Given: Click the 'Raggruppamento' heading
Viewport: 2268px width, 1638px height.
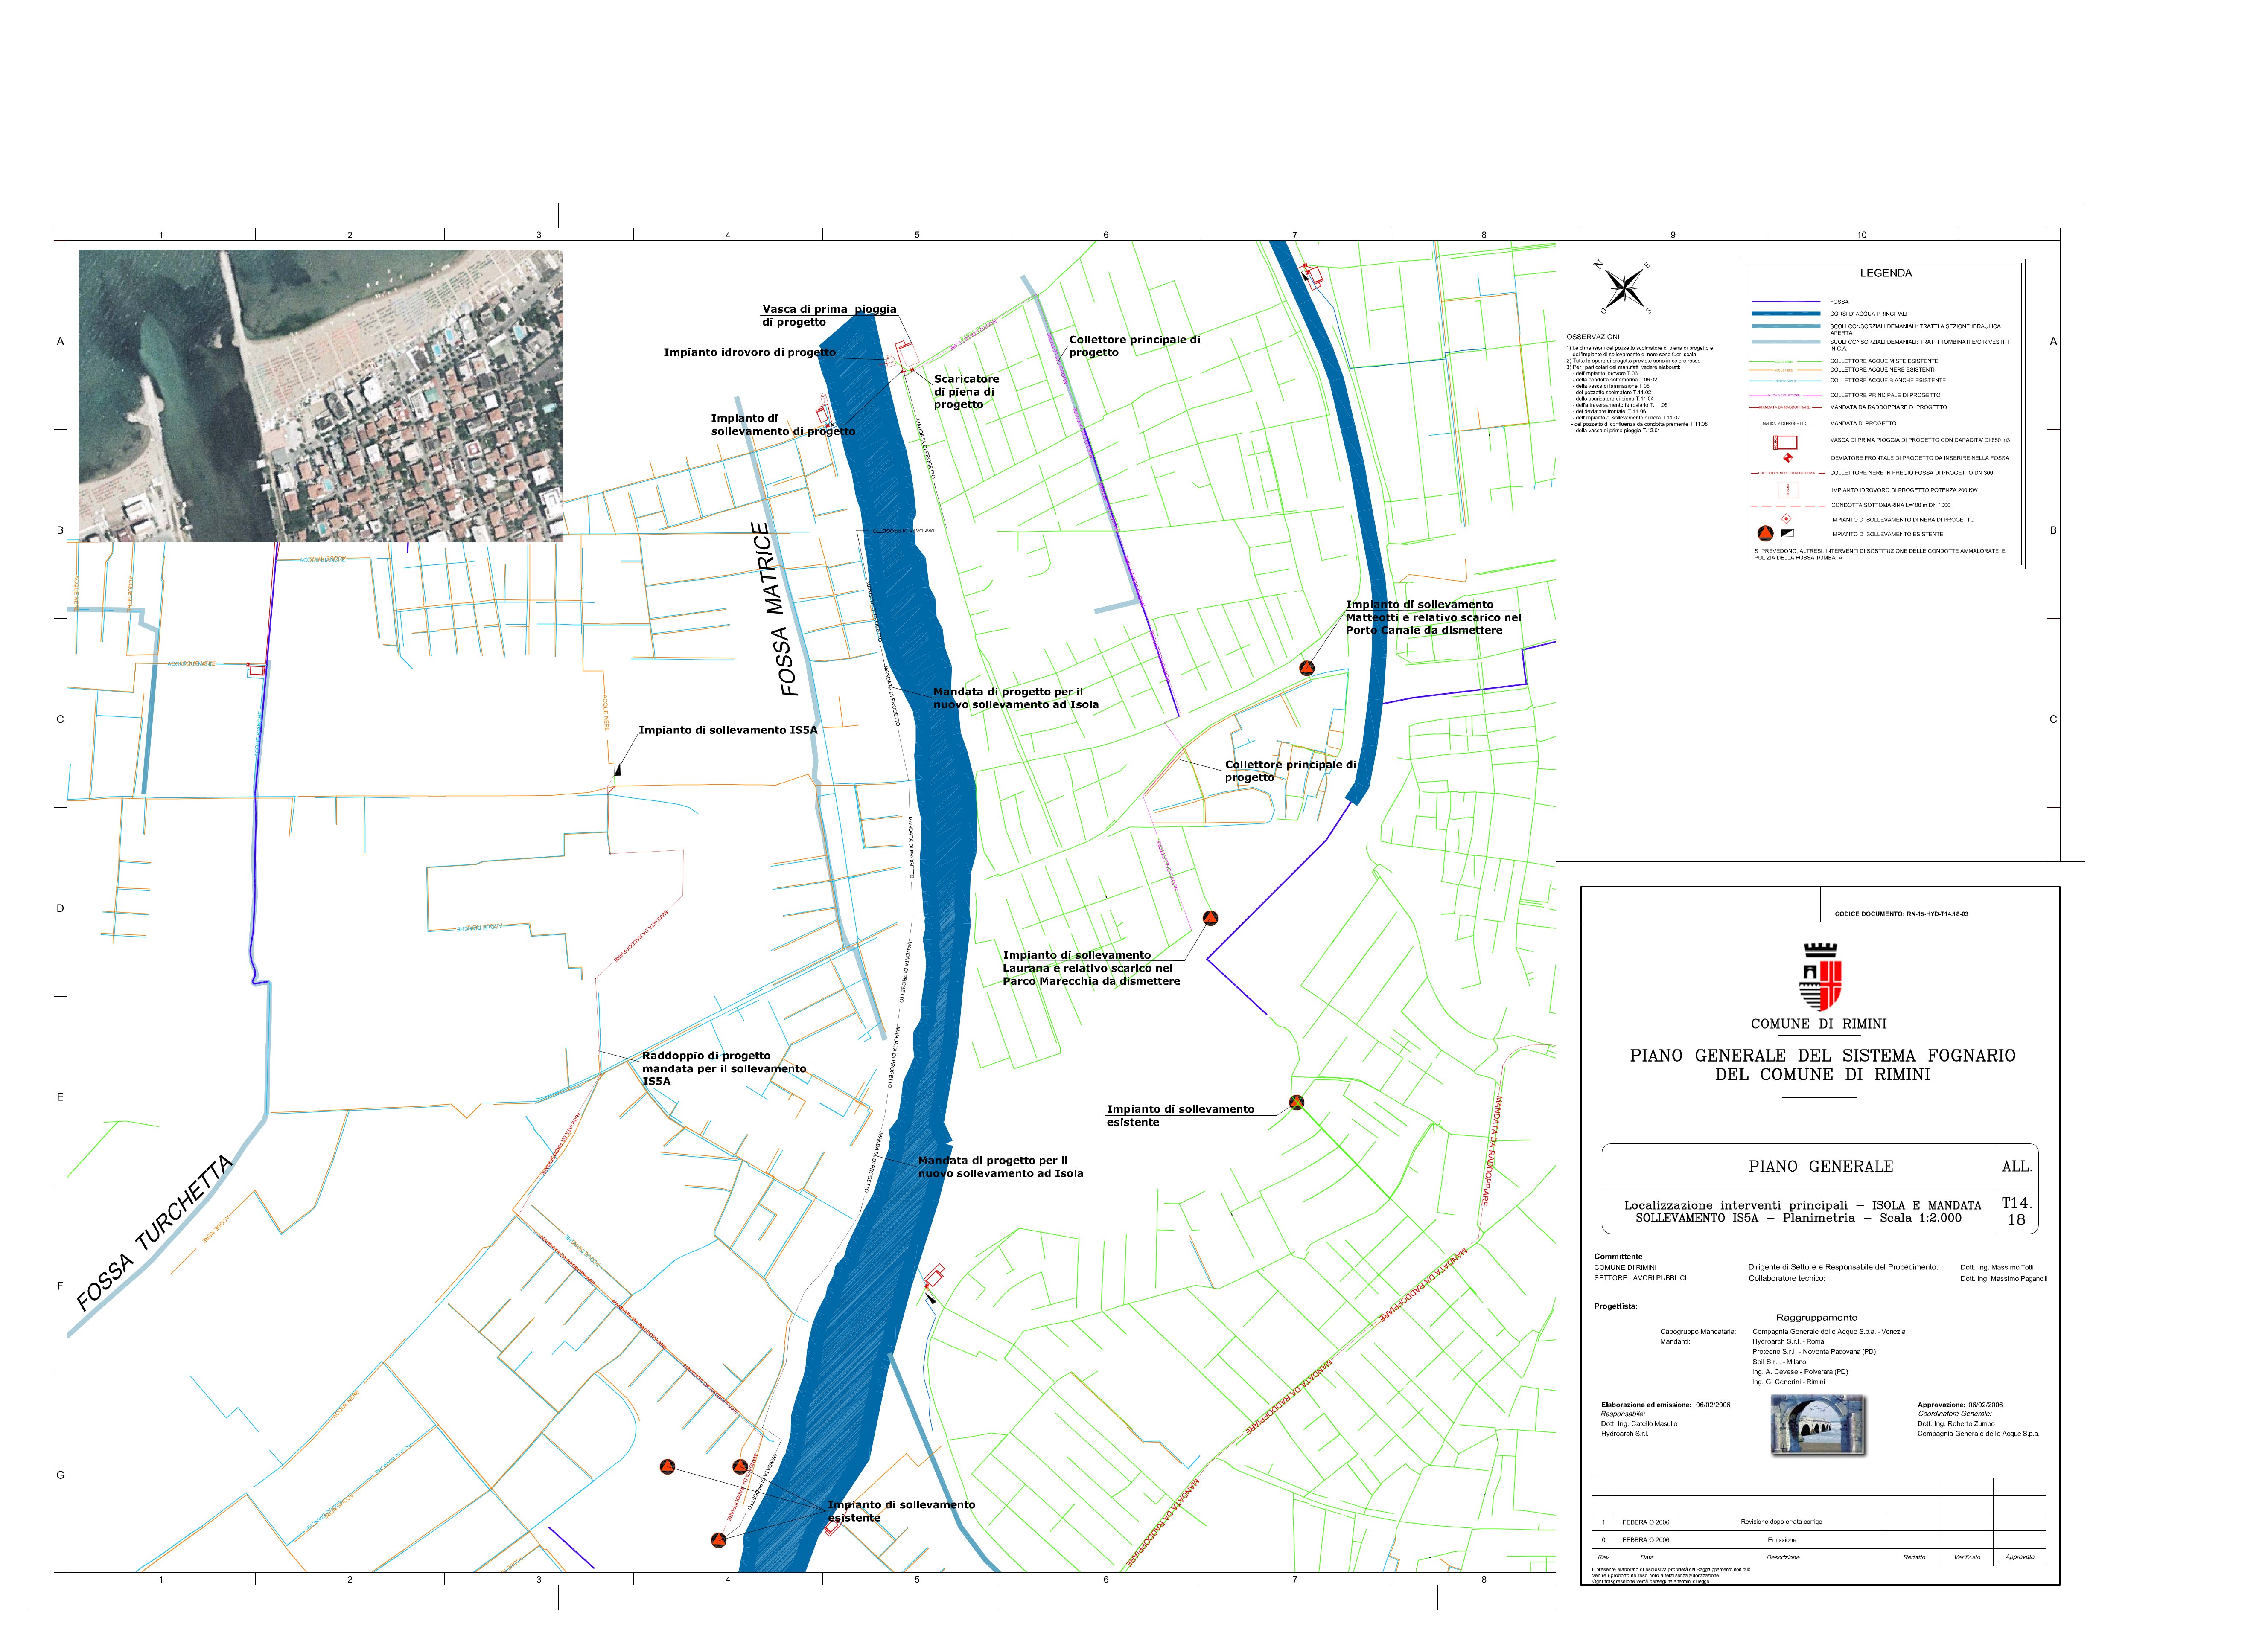Looking at the screenshot, I should coord(1817,1318).
